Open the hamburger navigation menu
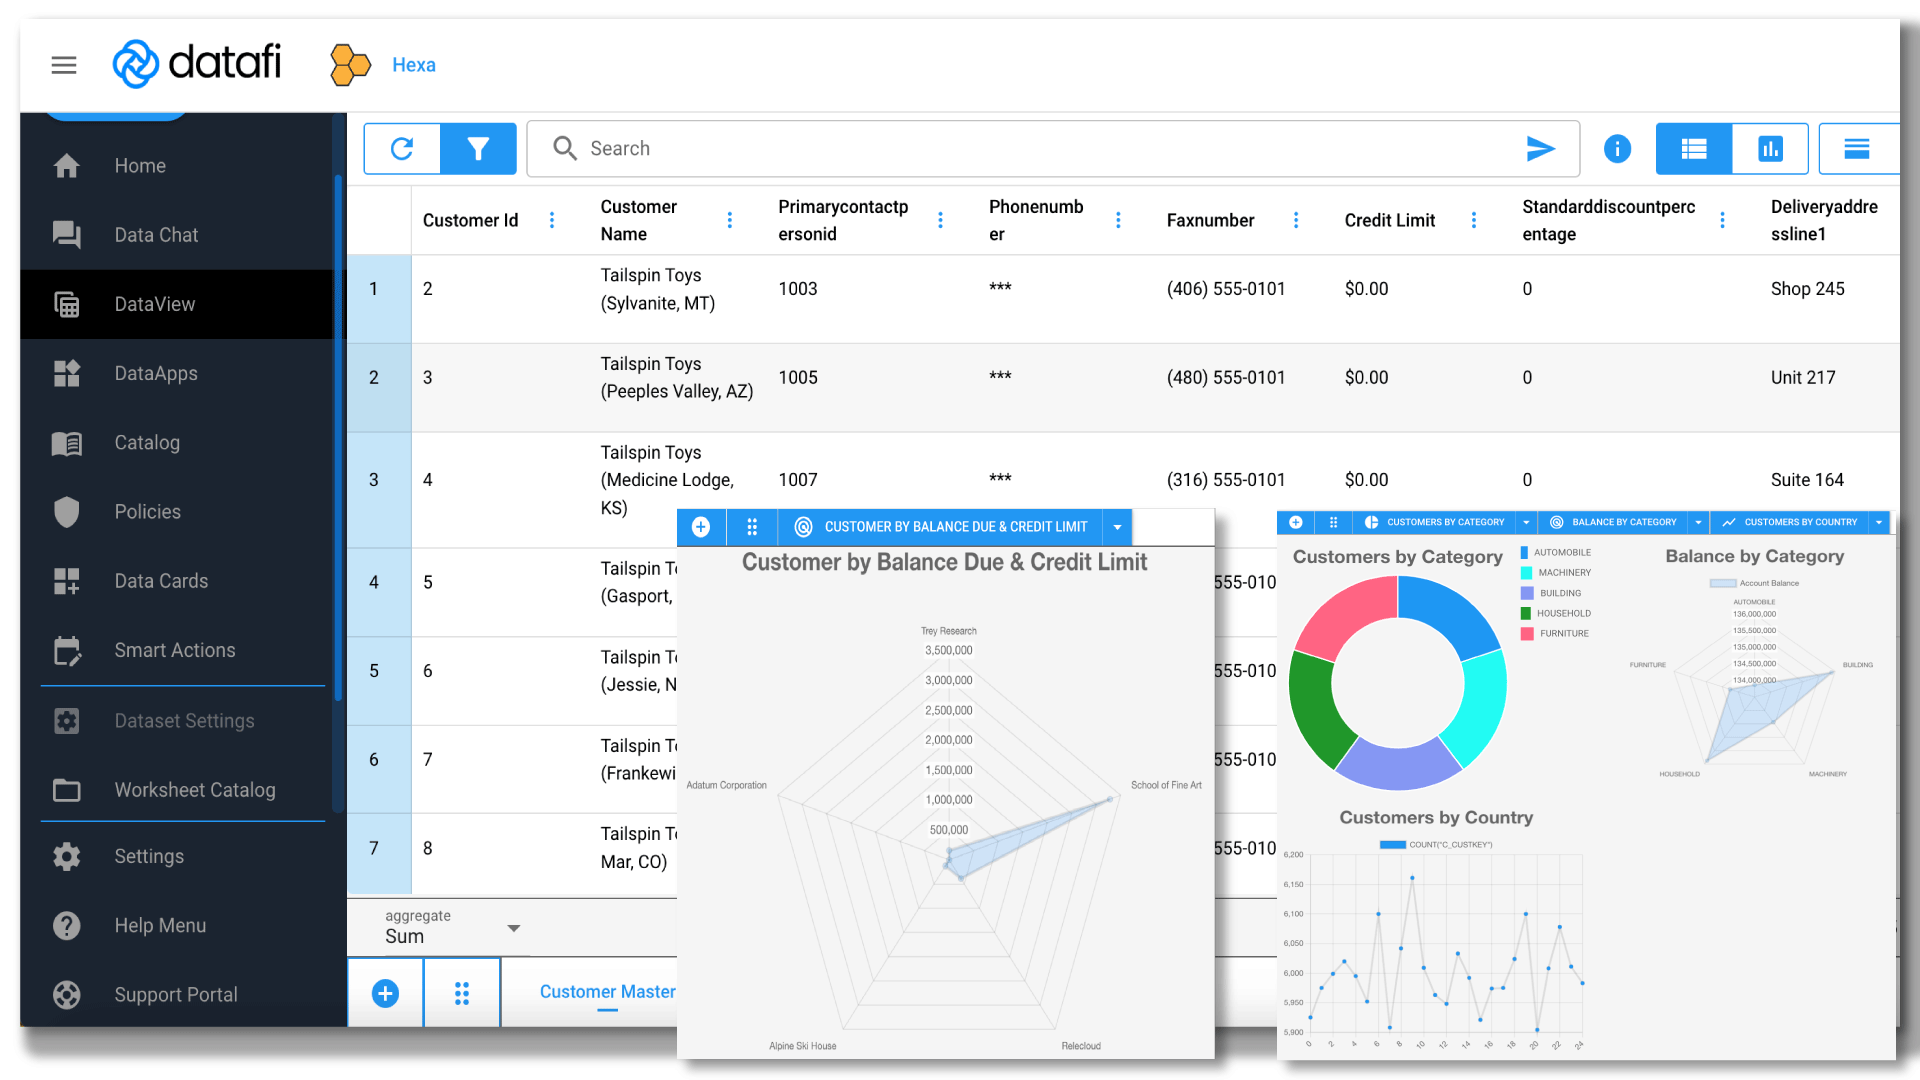Image resolution: width=1920 pixels, height=1080 pixels. tap(64, 65)
